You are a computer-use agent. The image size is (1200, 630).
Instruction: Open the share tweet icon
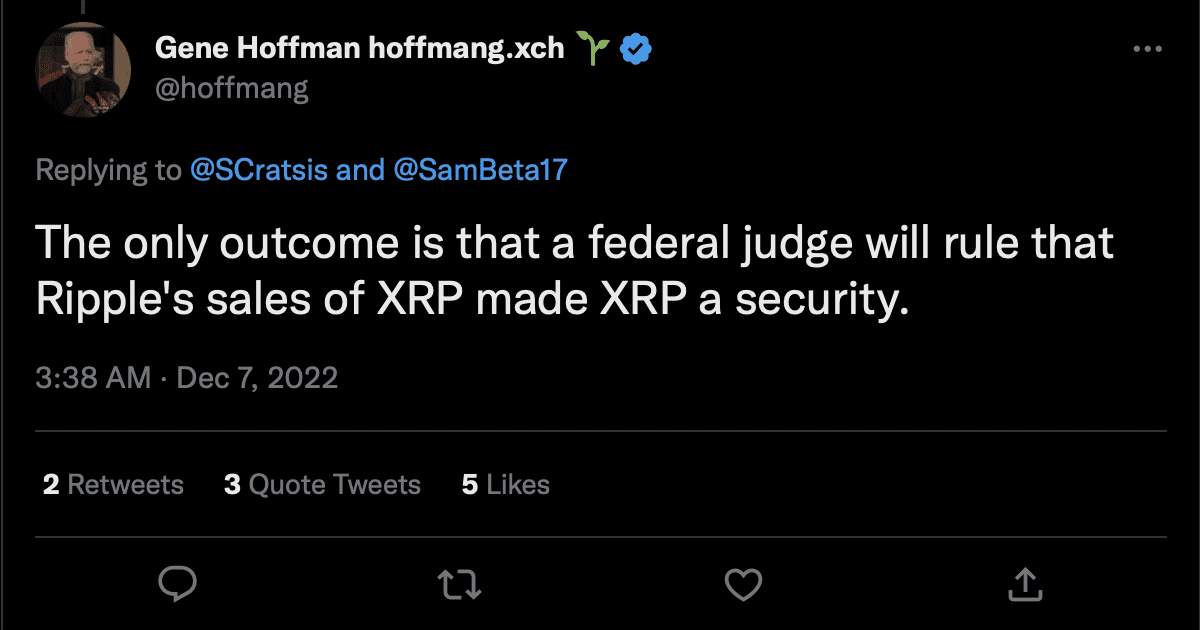click(1023, 582)
